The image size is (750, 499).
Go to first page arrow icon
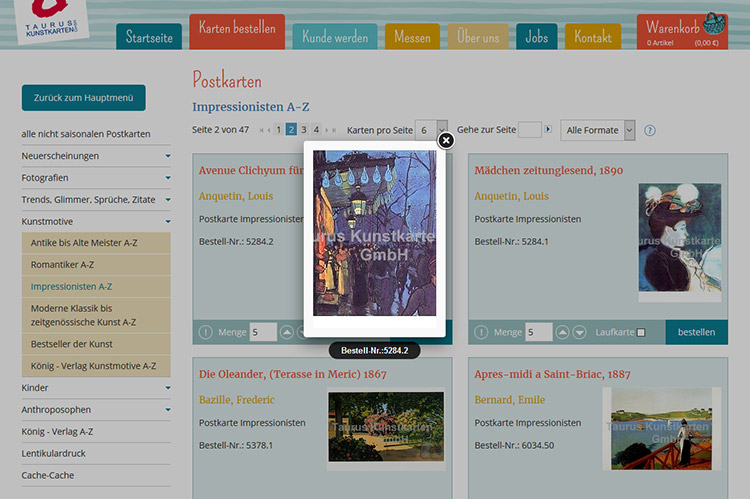(x=262, y=130)
